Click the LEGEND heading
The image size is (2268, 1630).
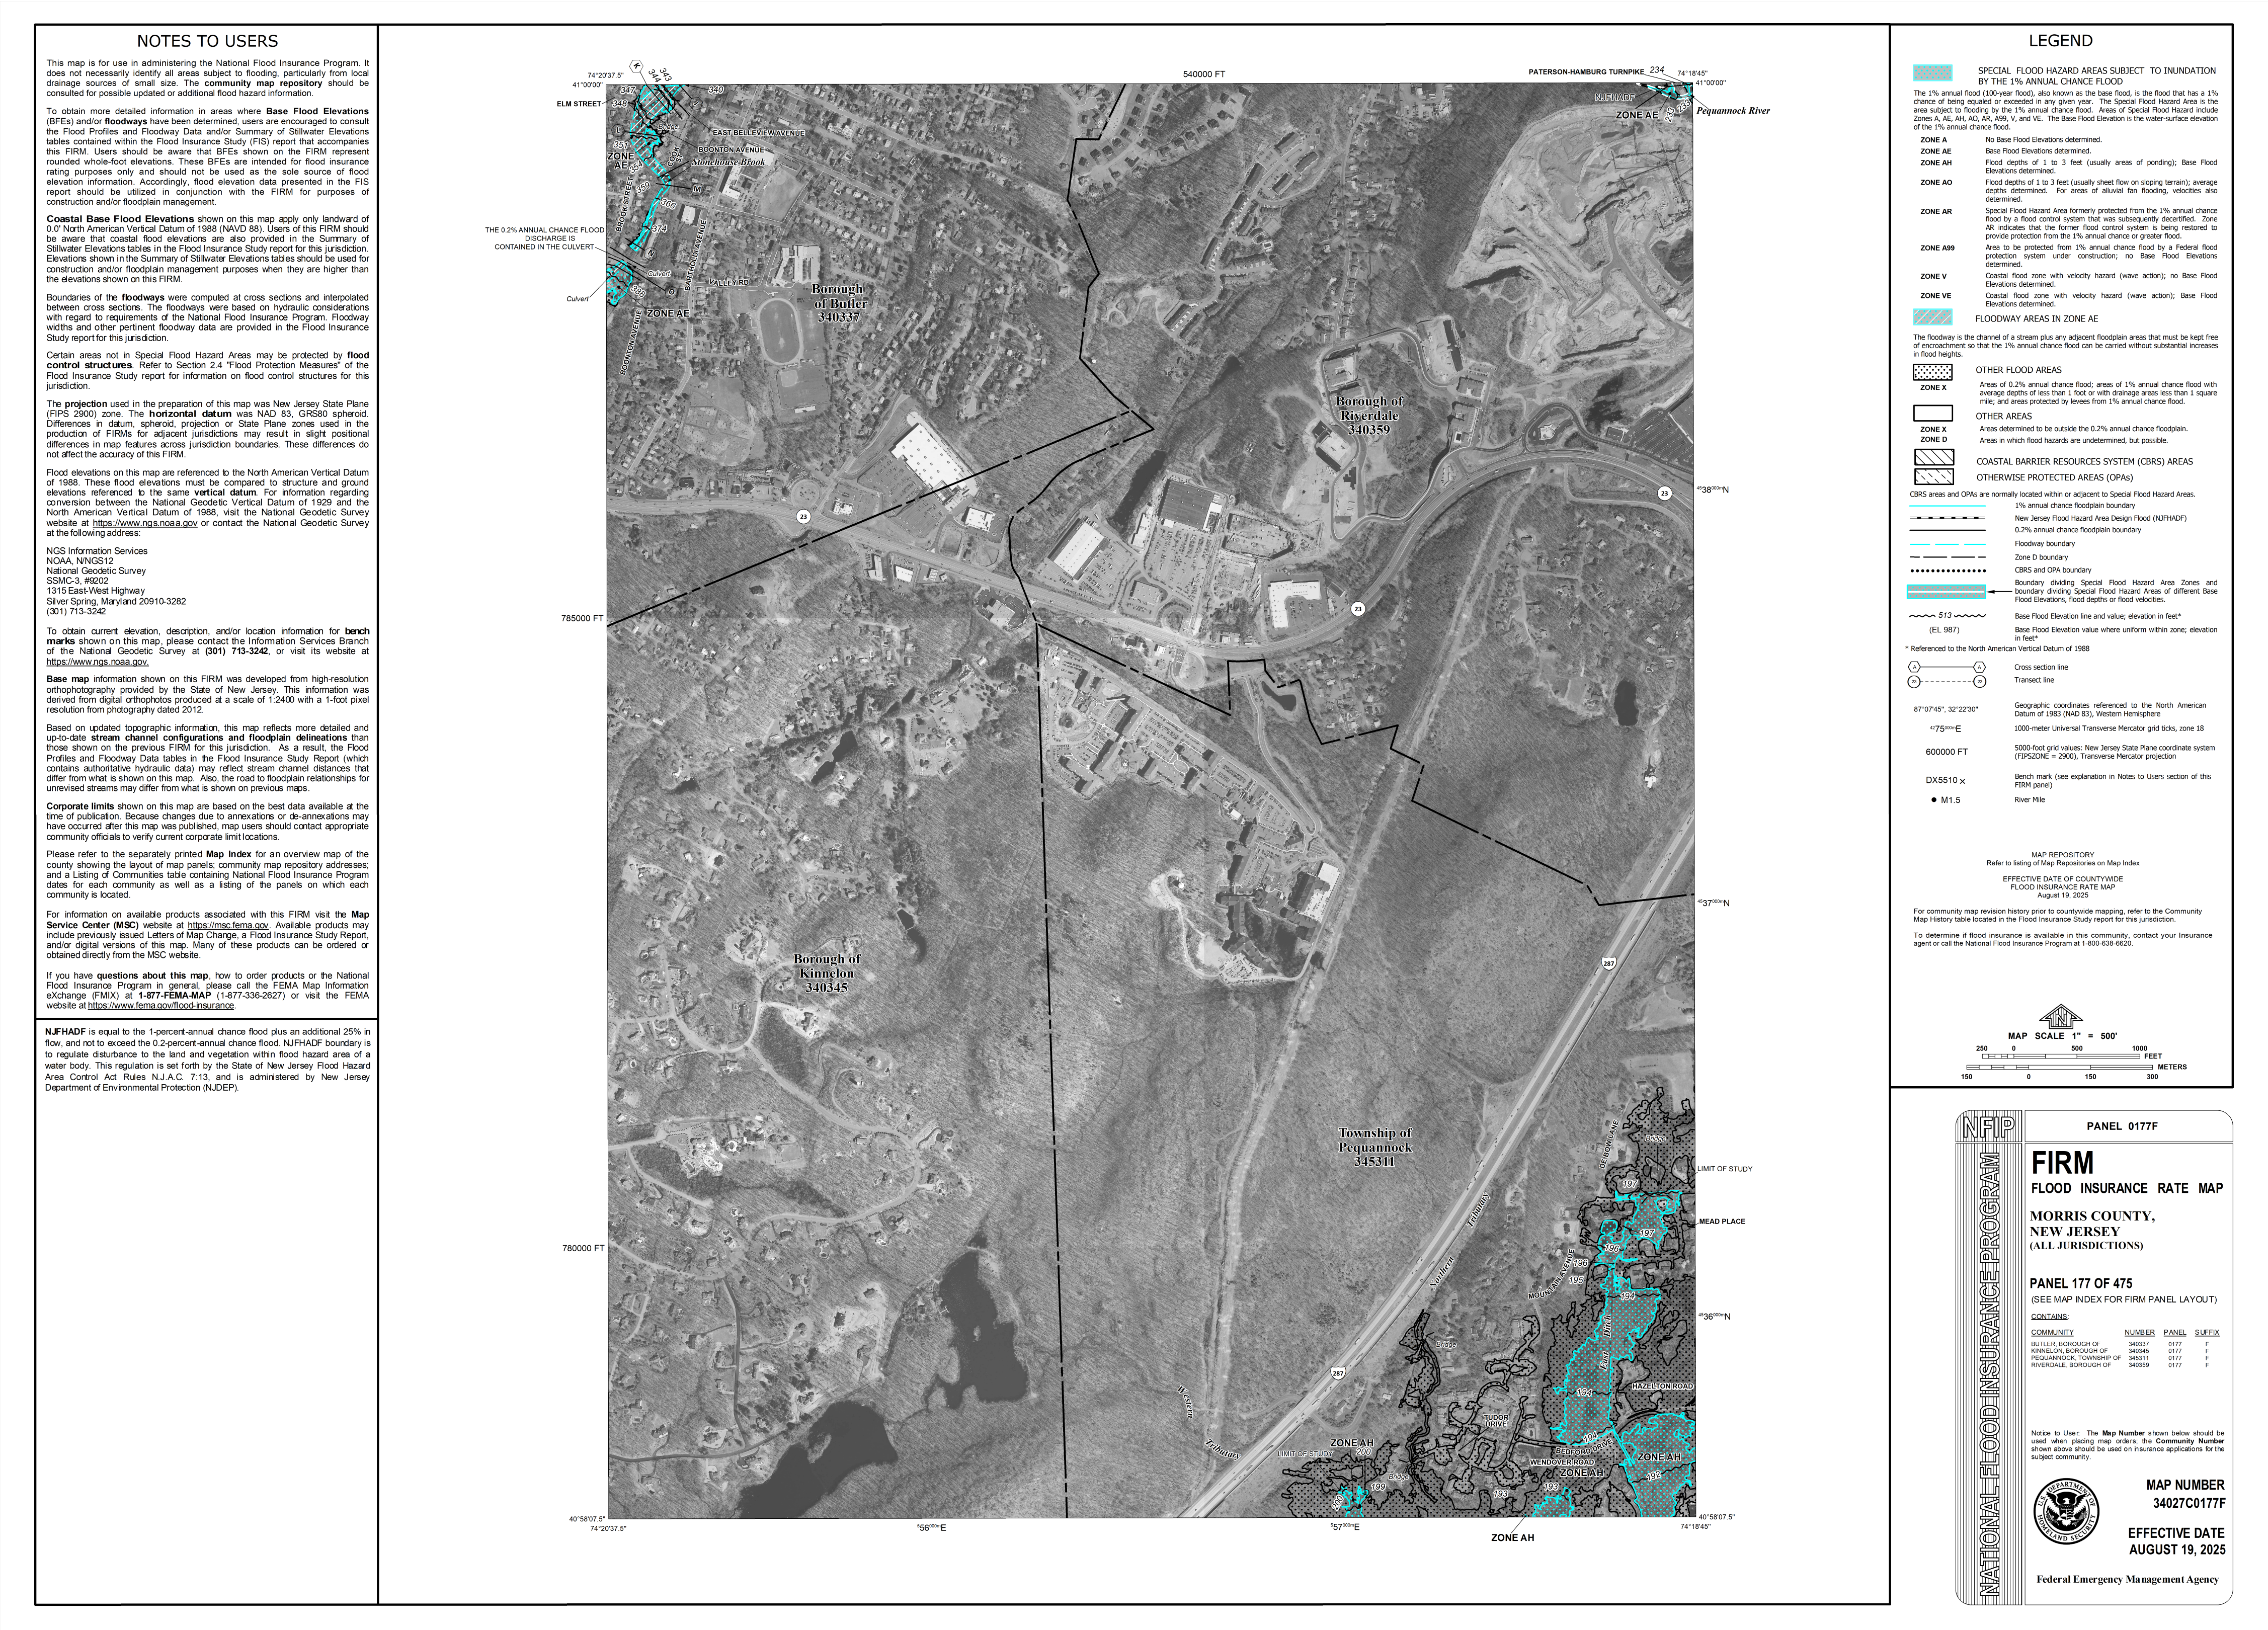tap(2060, 41)
